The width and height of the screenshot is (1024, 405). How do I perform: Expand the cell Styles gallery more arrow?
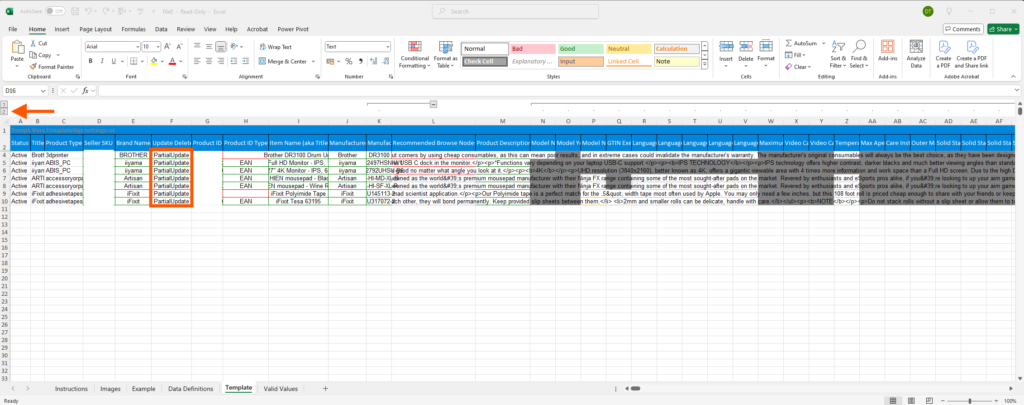click(x=705, y=65)
